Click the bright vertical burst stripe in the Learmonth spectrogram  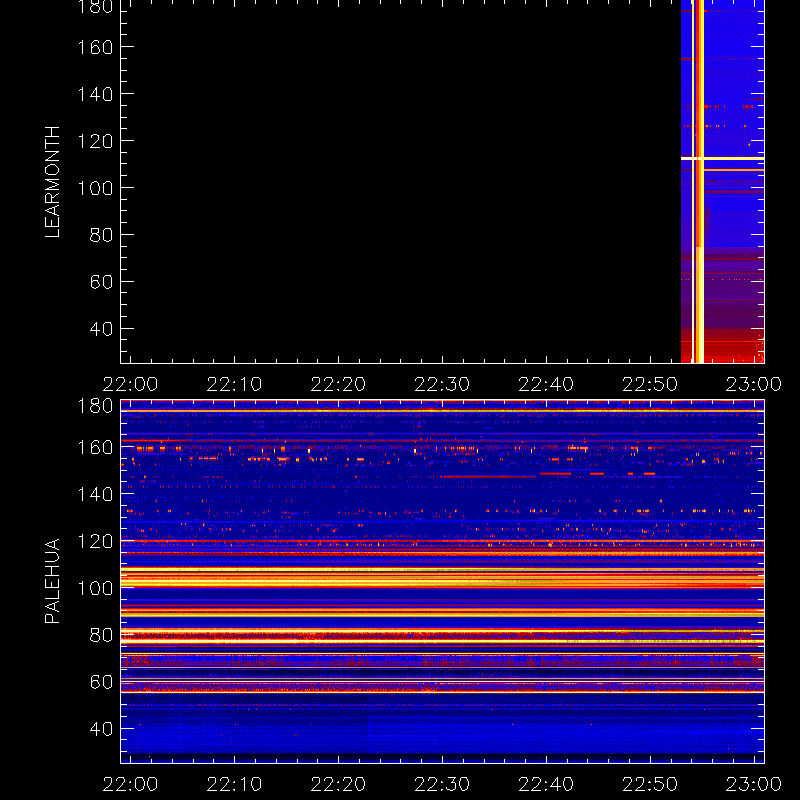click(698, 182)
